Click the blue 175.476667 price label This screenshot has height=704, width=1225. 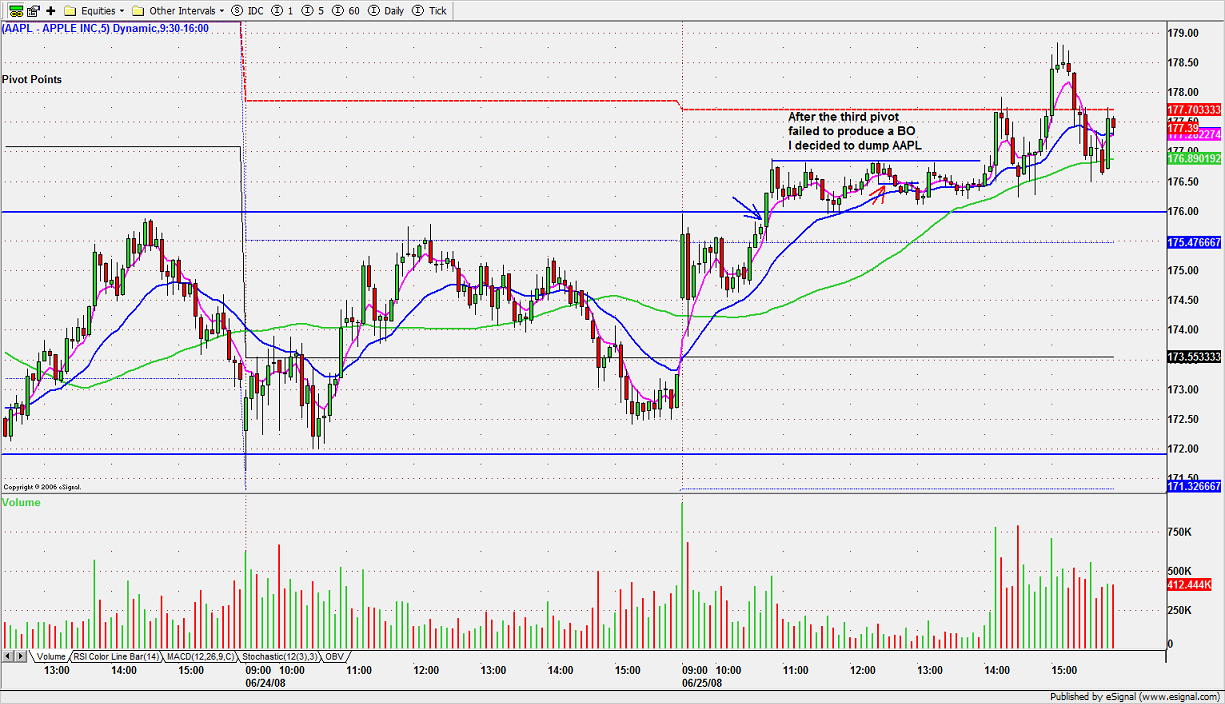tap(1195, 242)
